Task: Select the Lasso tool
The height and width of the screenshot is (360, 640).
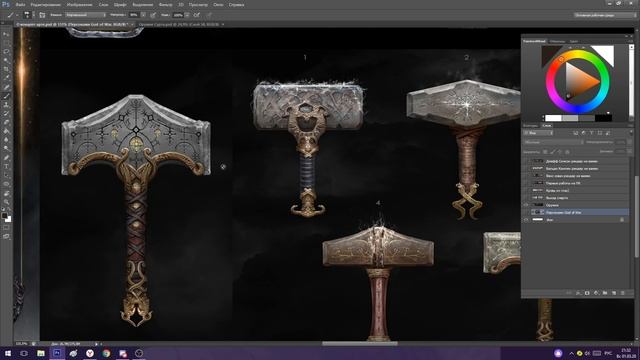Action: click(x=7, y=51)
